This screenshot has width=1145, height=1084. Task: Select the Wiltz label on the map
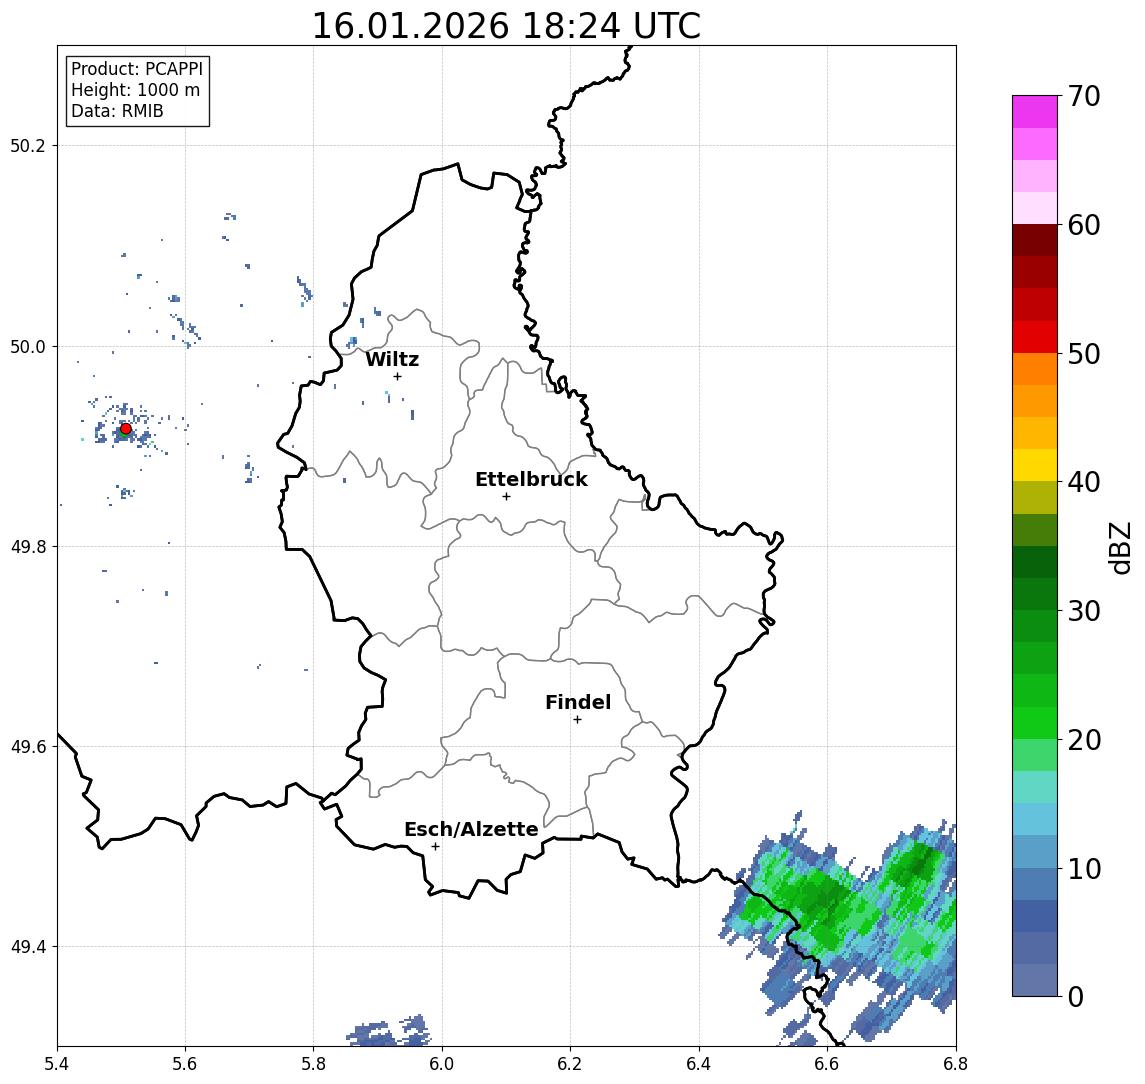392,359
